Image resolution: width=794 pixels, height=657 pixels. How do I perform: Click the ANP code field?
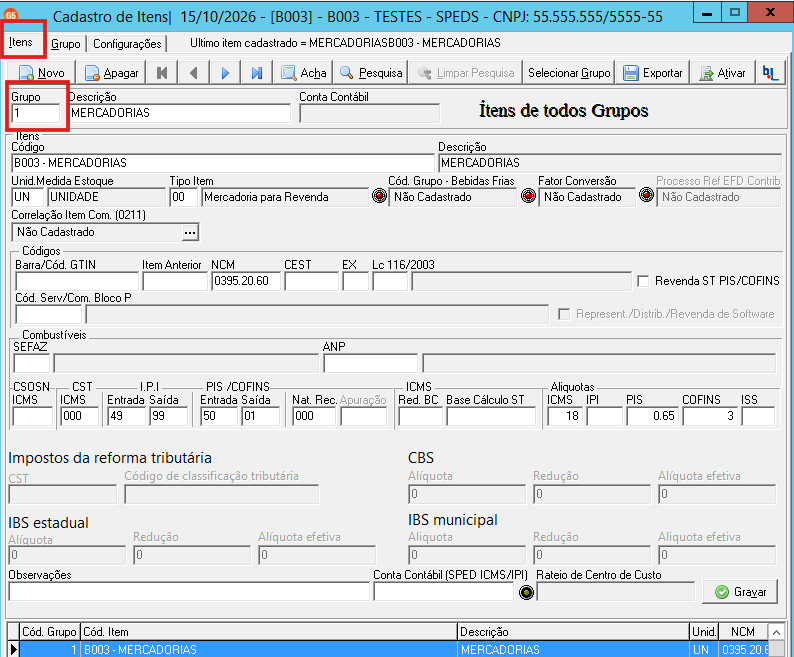tap(371, 364)
